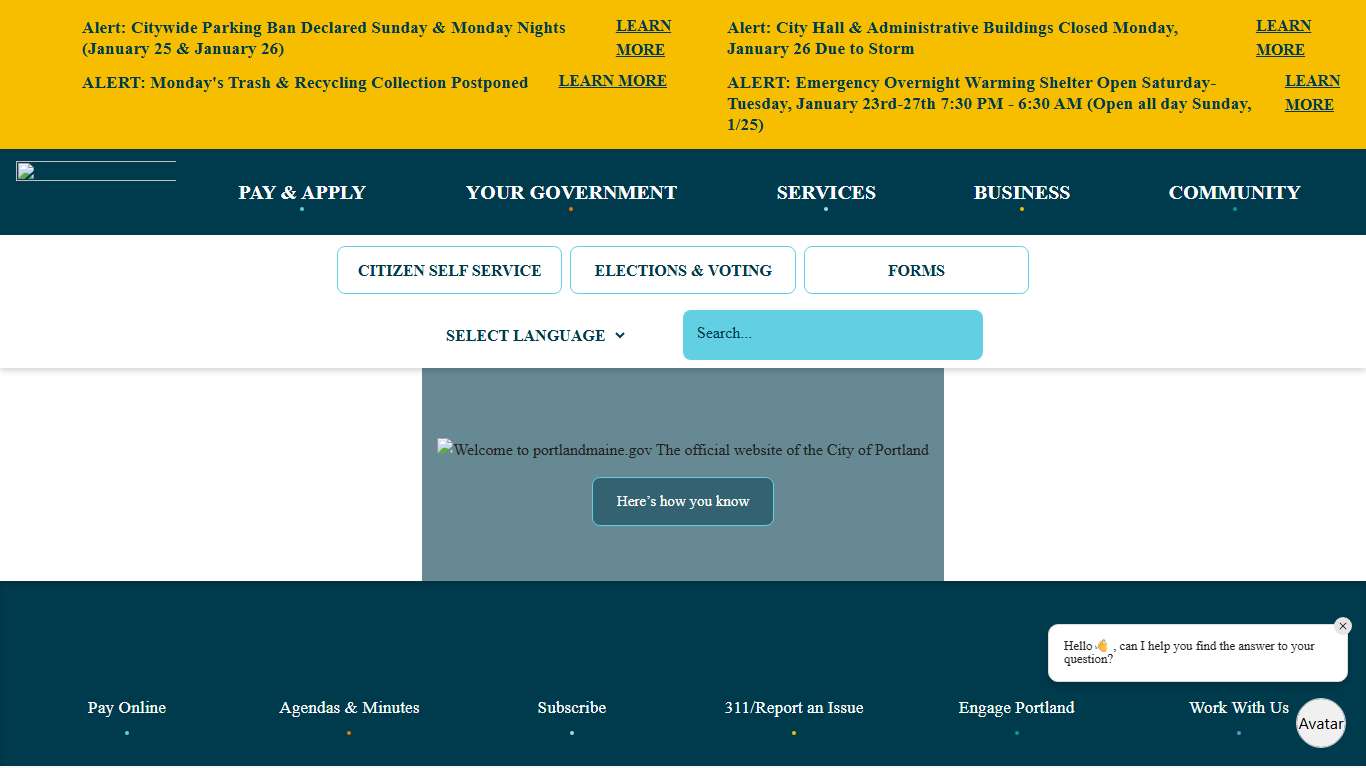Click the Here's how you know button
1366x768 pixels.
click(683, 501)
